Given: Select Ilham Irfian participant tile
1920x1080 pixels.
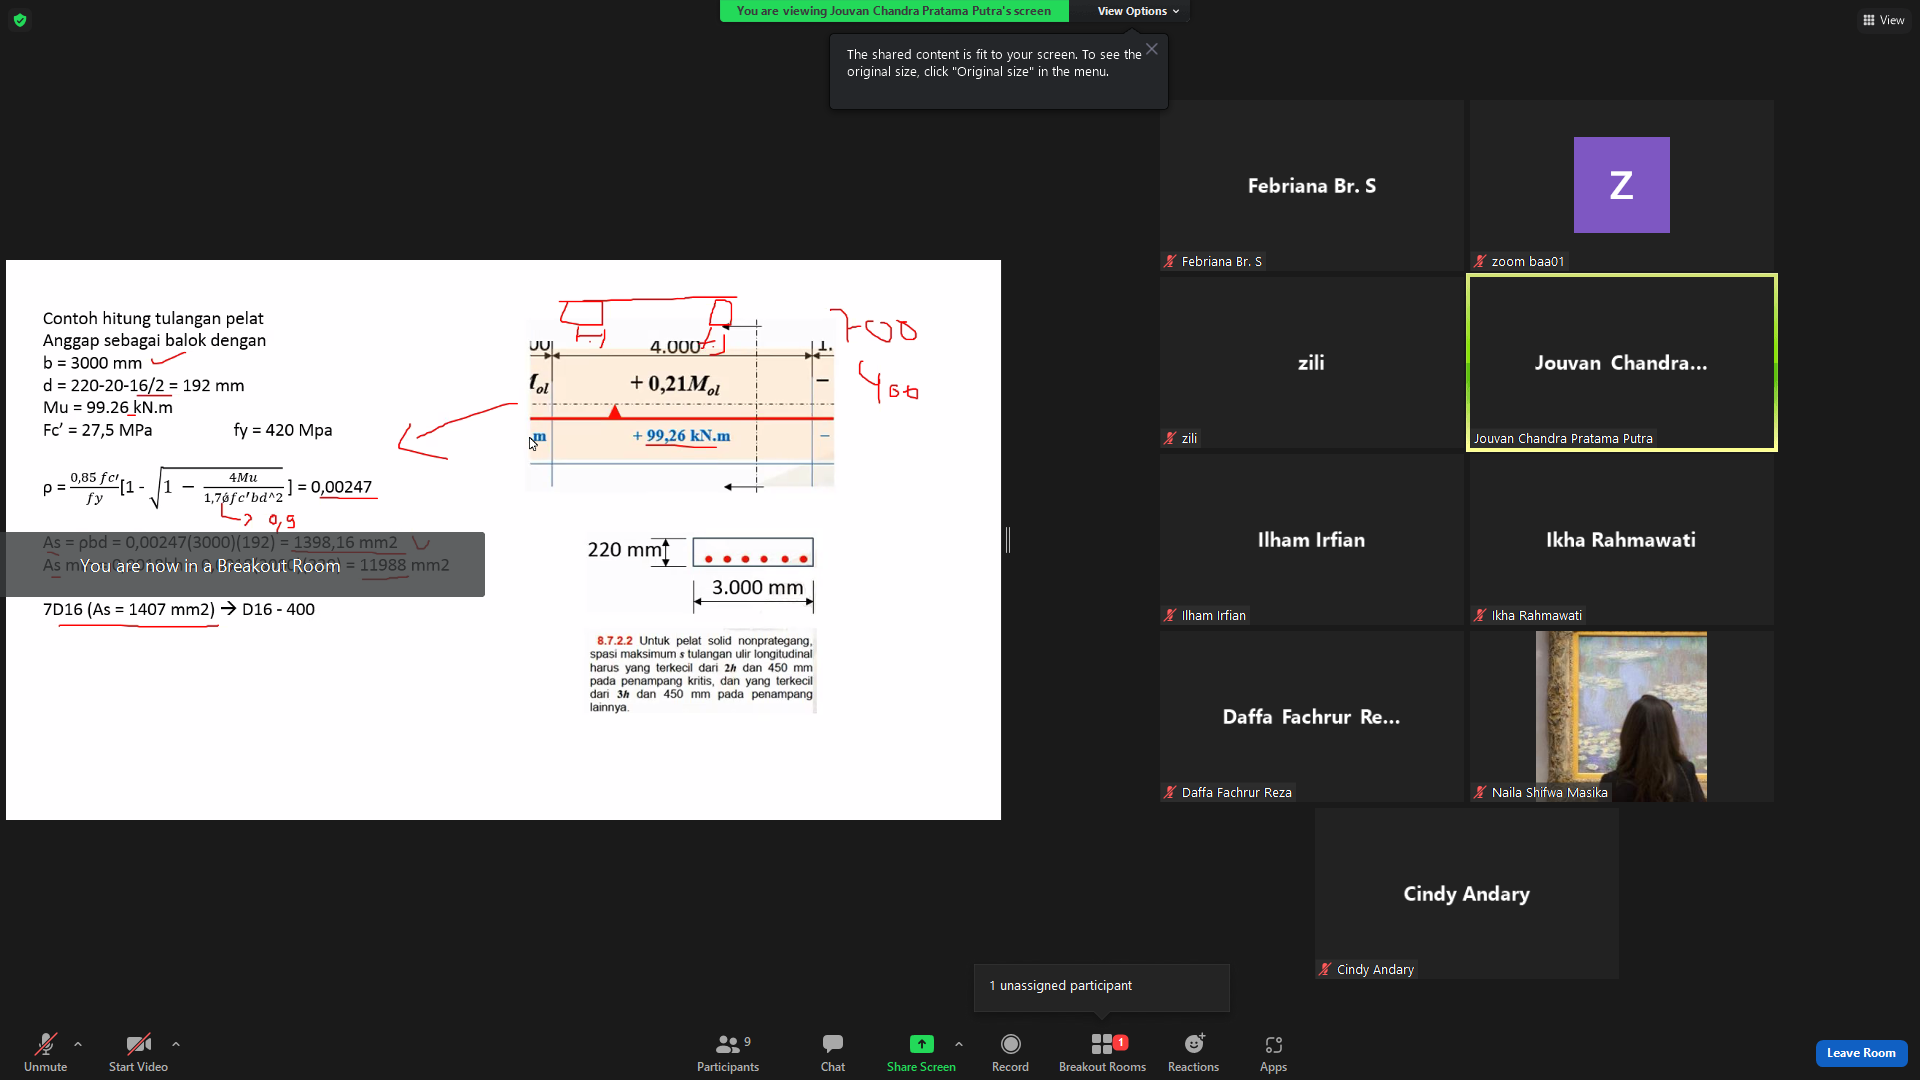Looking at the screenshot, I should (x=1311, y=539).
